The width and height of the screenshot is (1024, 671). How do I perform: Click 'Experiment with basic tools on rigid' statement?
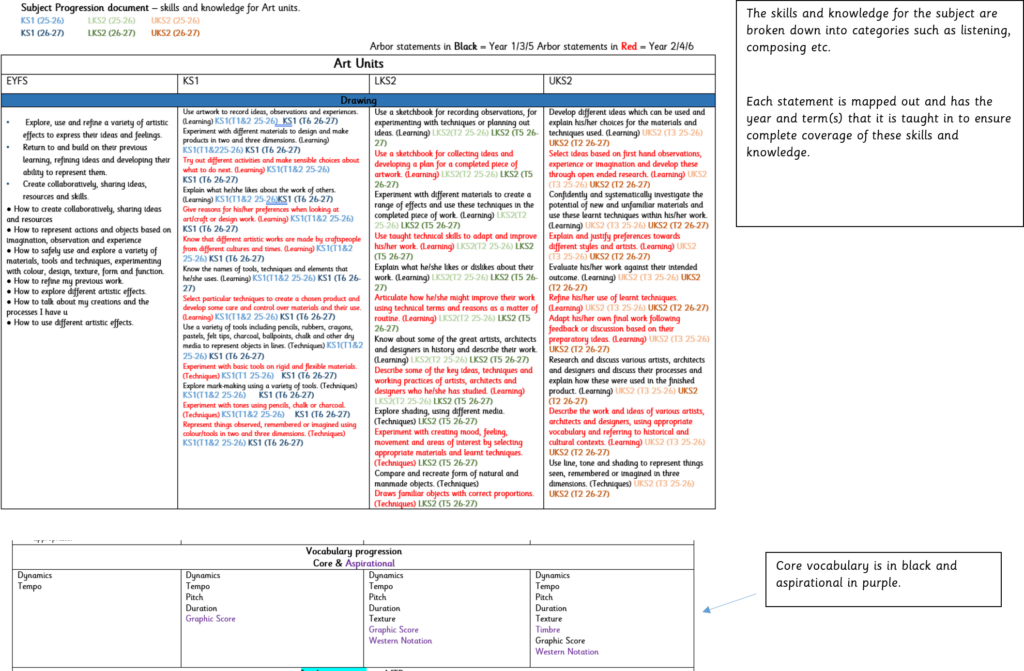(270, 371)
